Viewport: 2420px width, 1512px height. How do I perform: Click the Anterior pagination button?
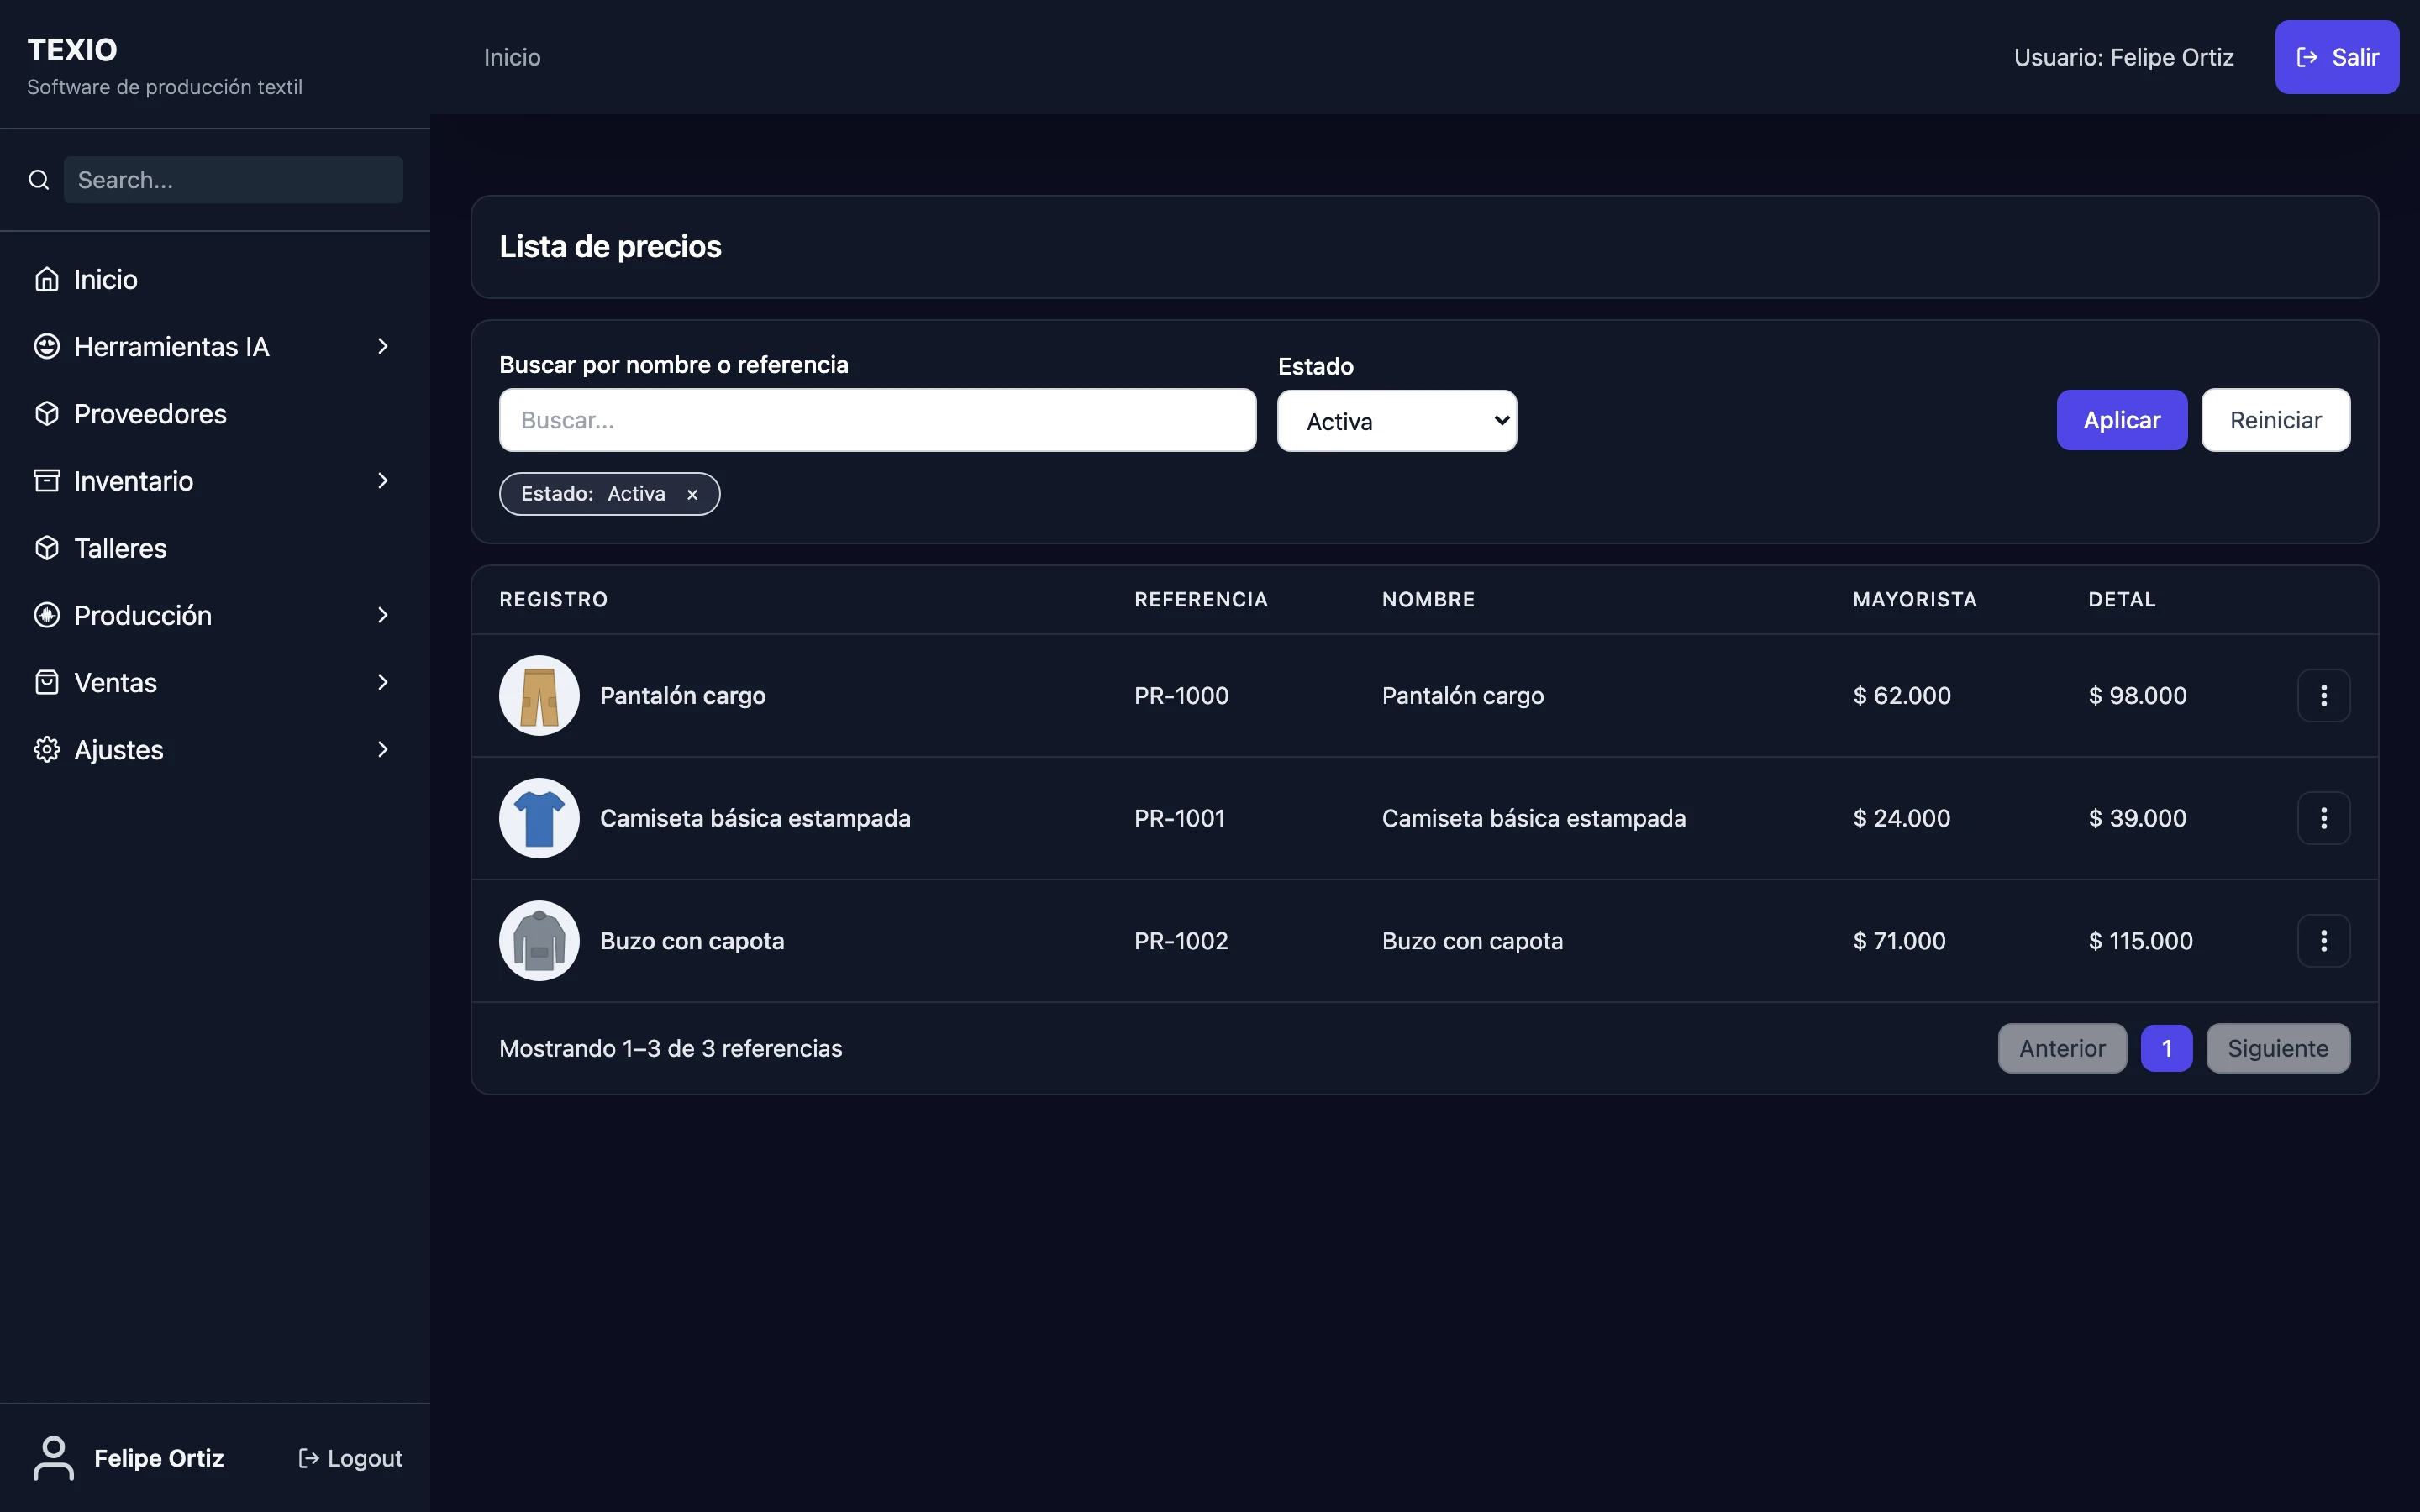tap(2062, 1048)
